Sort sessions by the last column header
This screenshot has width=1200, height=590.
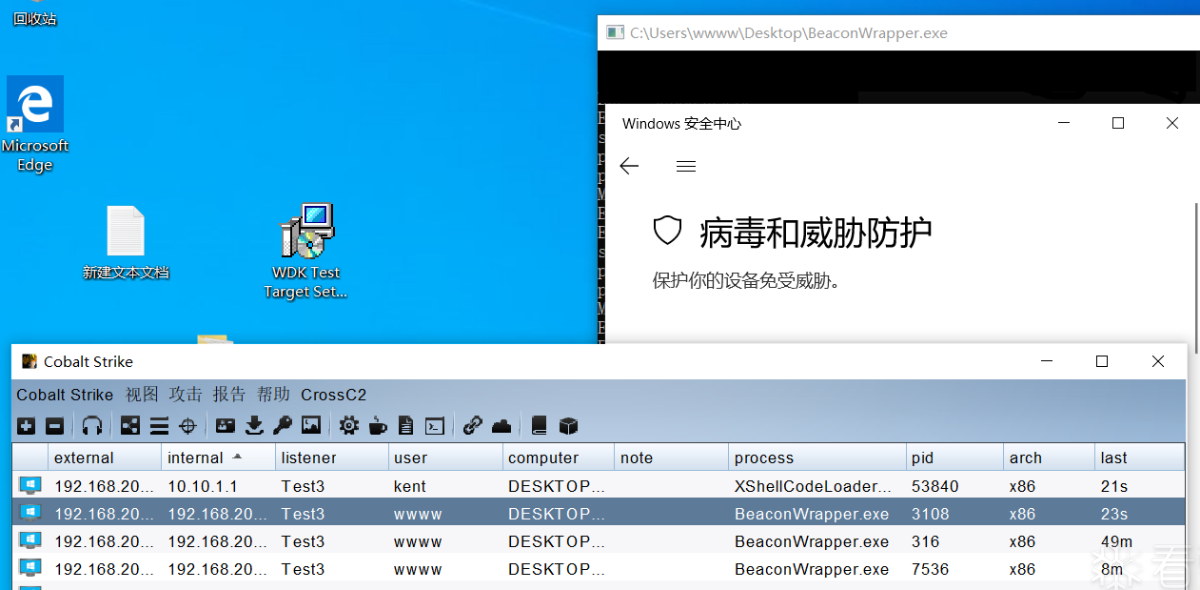click(1140, 458)
